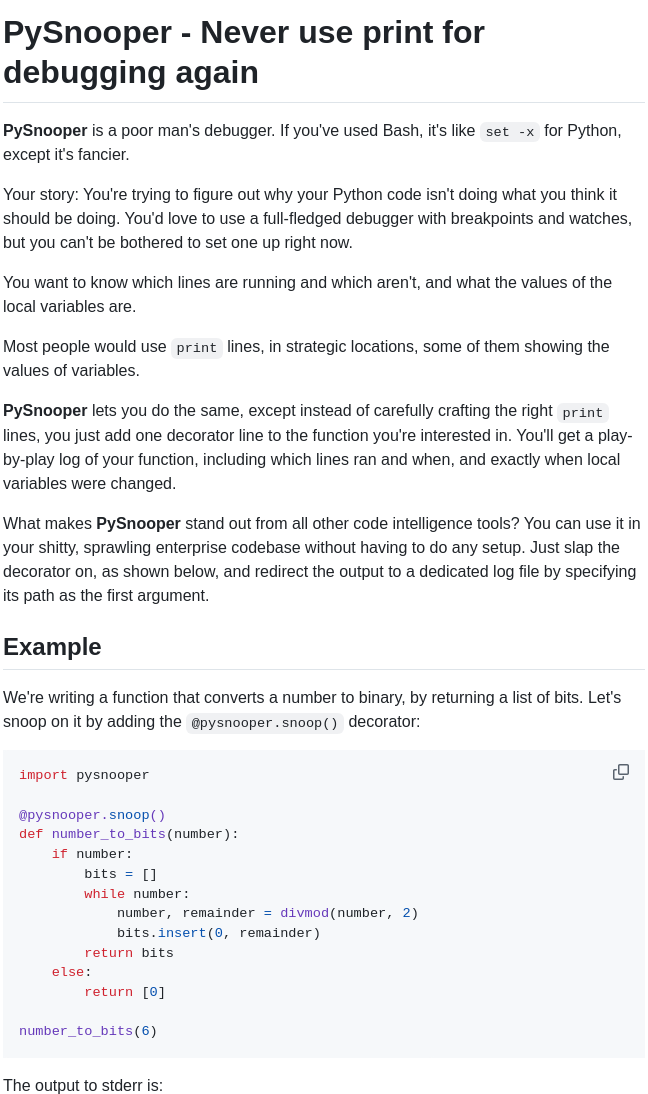The image size is (648, 1094).
Task: Click the number_to_bits function definition
Action: coord(127,834)
